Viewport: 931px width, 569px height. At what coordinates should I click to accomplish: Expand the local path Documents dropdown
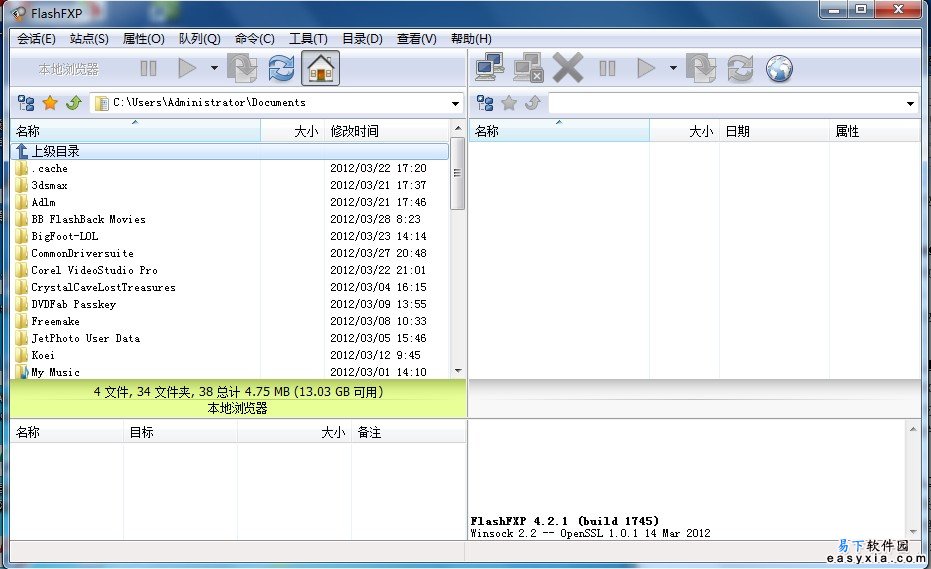[x=455, y=103]
